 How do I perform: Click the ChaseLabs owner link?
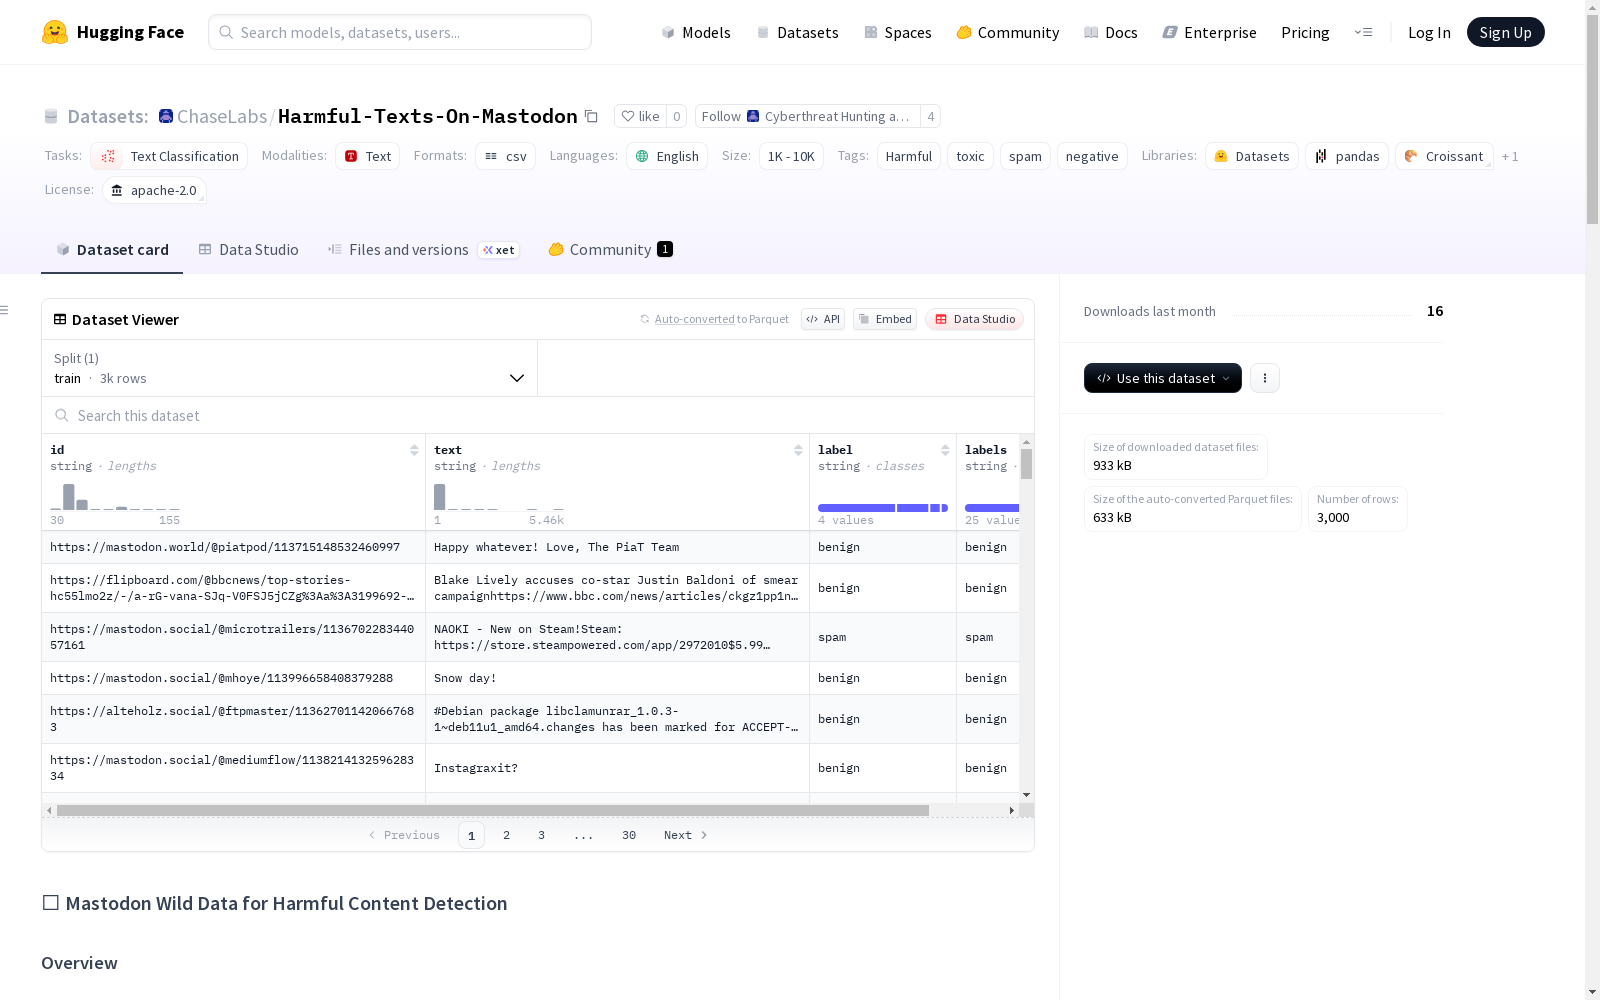tap(222, 116)
